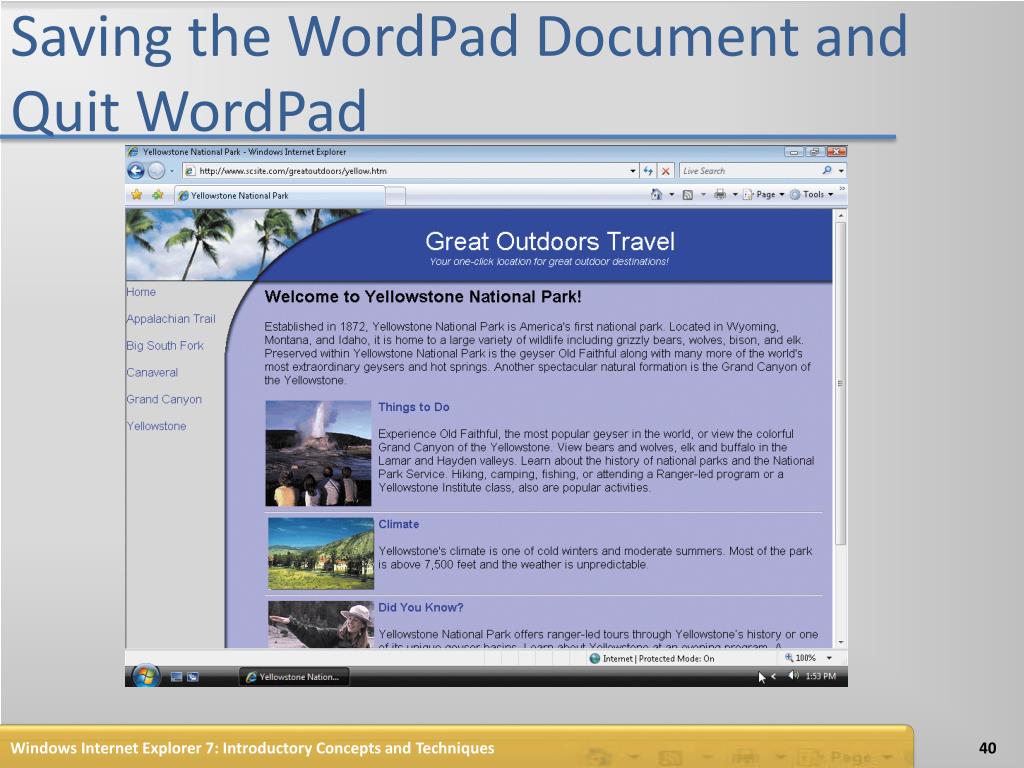The width and height of the screenshot is (1024, 768).
Task: Click the Print toolbar icon
Action: [x=720, y=195]
